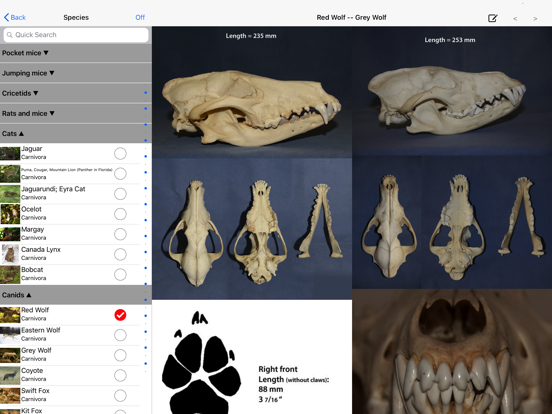Viewport: 552px width, 414px height.
Task: Select the Canada Lynx radio button
Action: pos(120,255)
